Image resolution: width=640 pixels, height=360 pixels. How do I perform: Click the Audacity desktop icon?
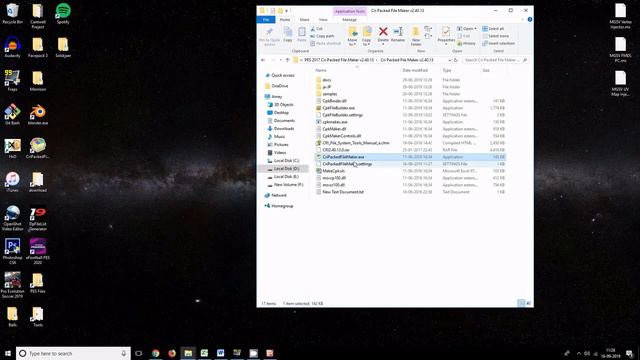[12, 47]
